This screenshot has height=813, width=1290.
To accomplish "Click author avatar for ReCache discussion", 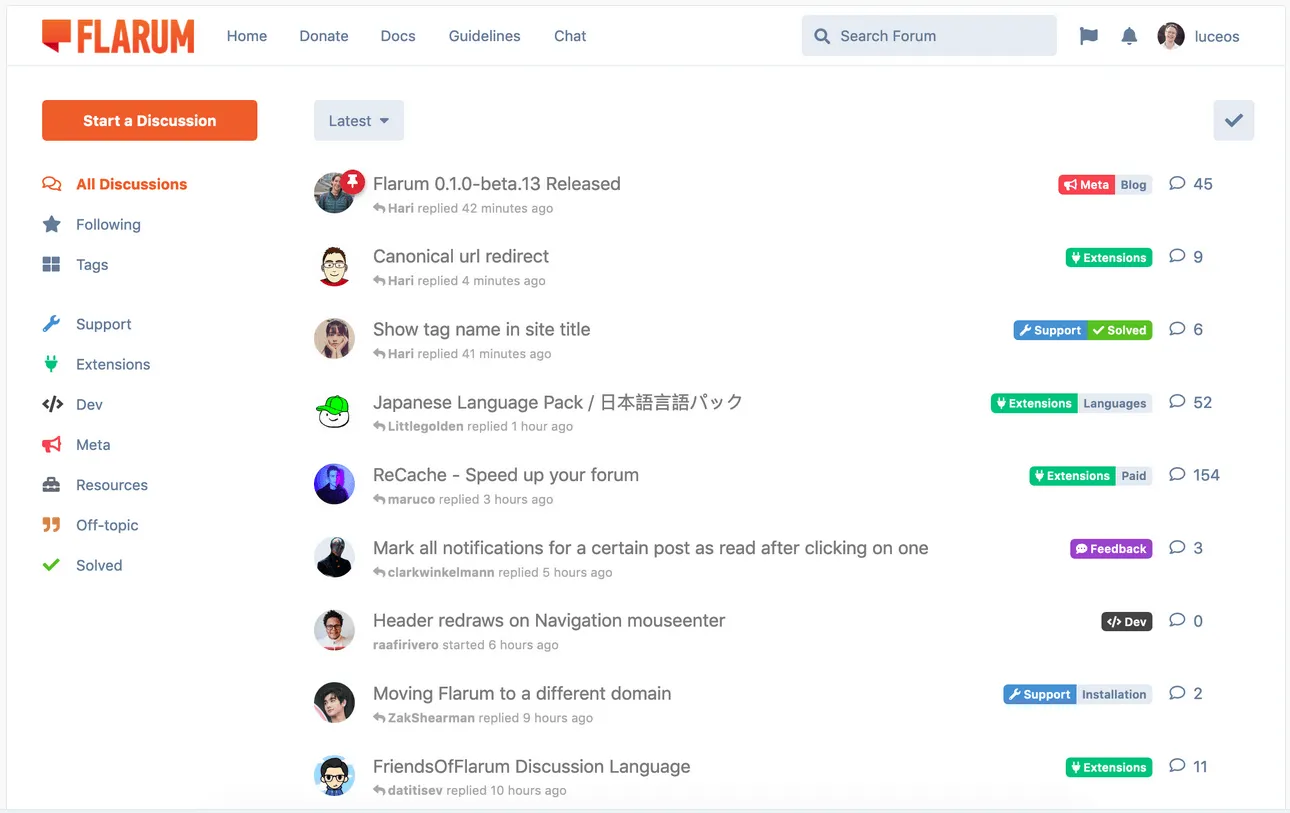I will (x=334, y=484).
